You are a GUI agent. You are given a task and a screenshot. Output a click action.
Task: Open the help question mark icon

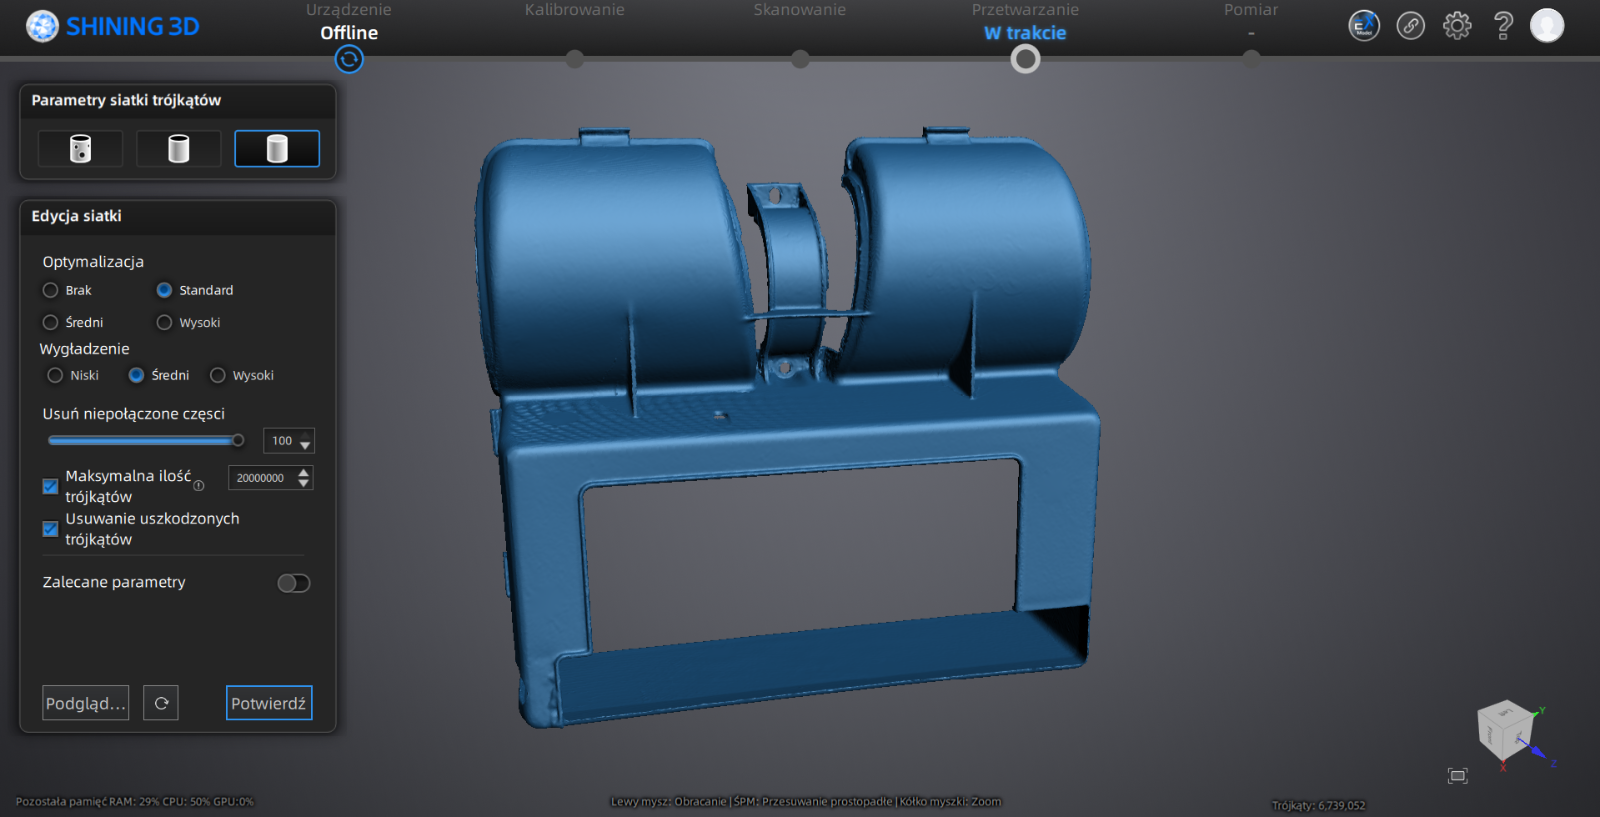click(x=1502, y=26)
